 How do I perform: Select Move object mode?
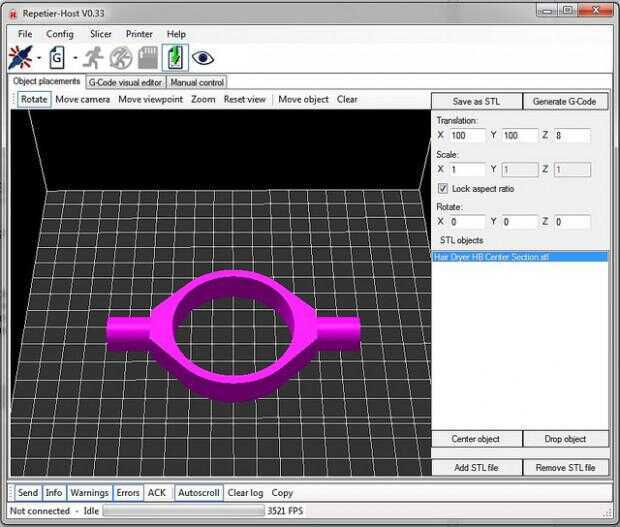point(303,99)
